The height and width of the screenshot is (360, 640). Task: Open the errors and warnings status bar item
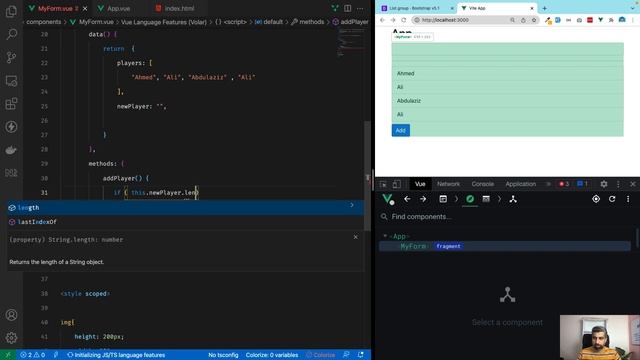(33, 355)
